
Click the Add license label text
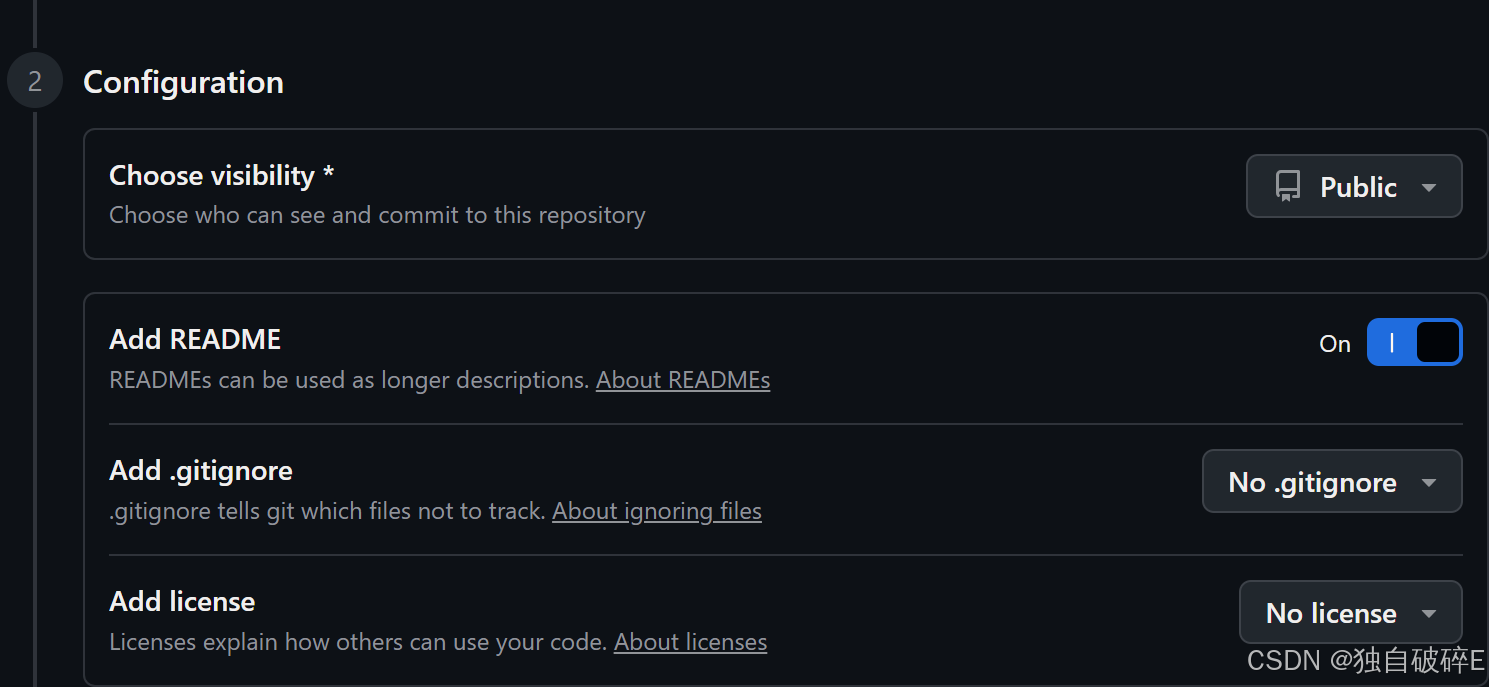[182, 602]
